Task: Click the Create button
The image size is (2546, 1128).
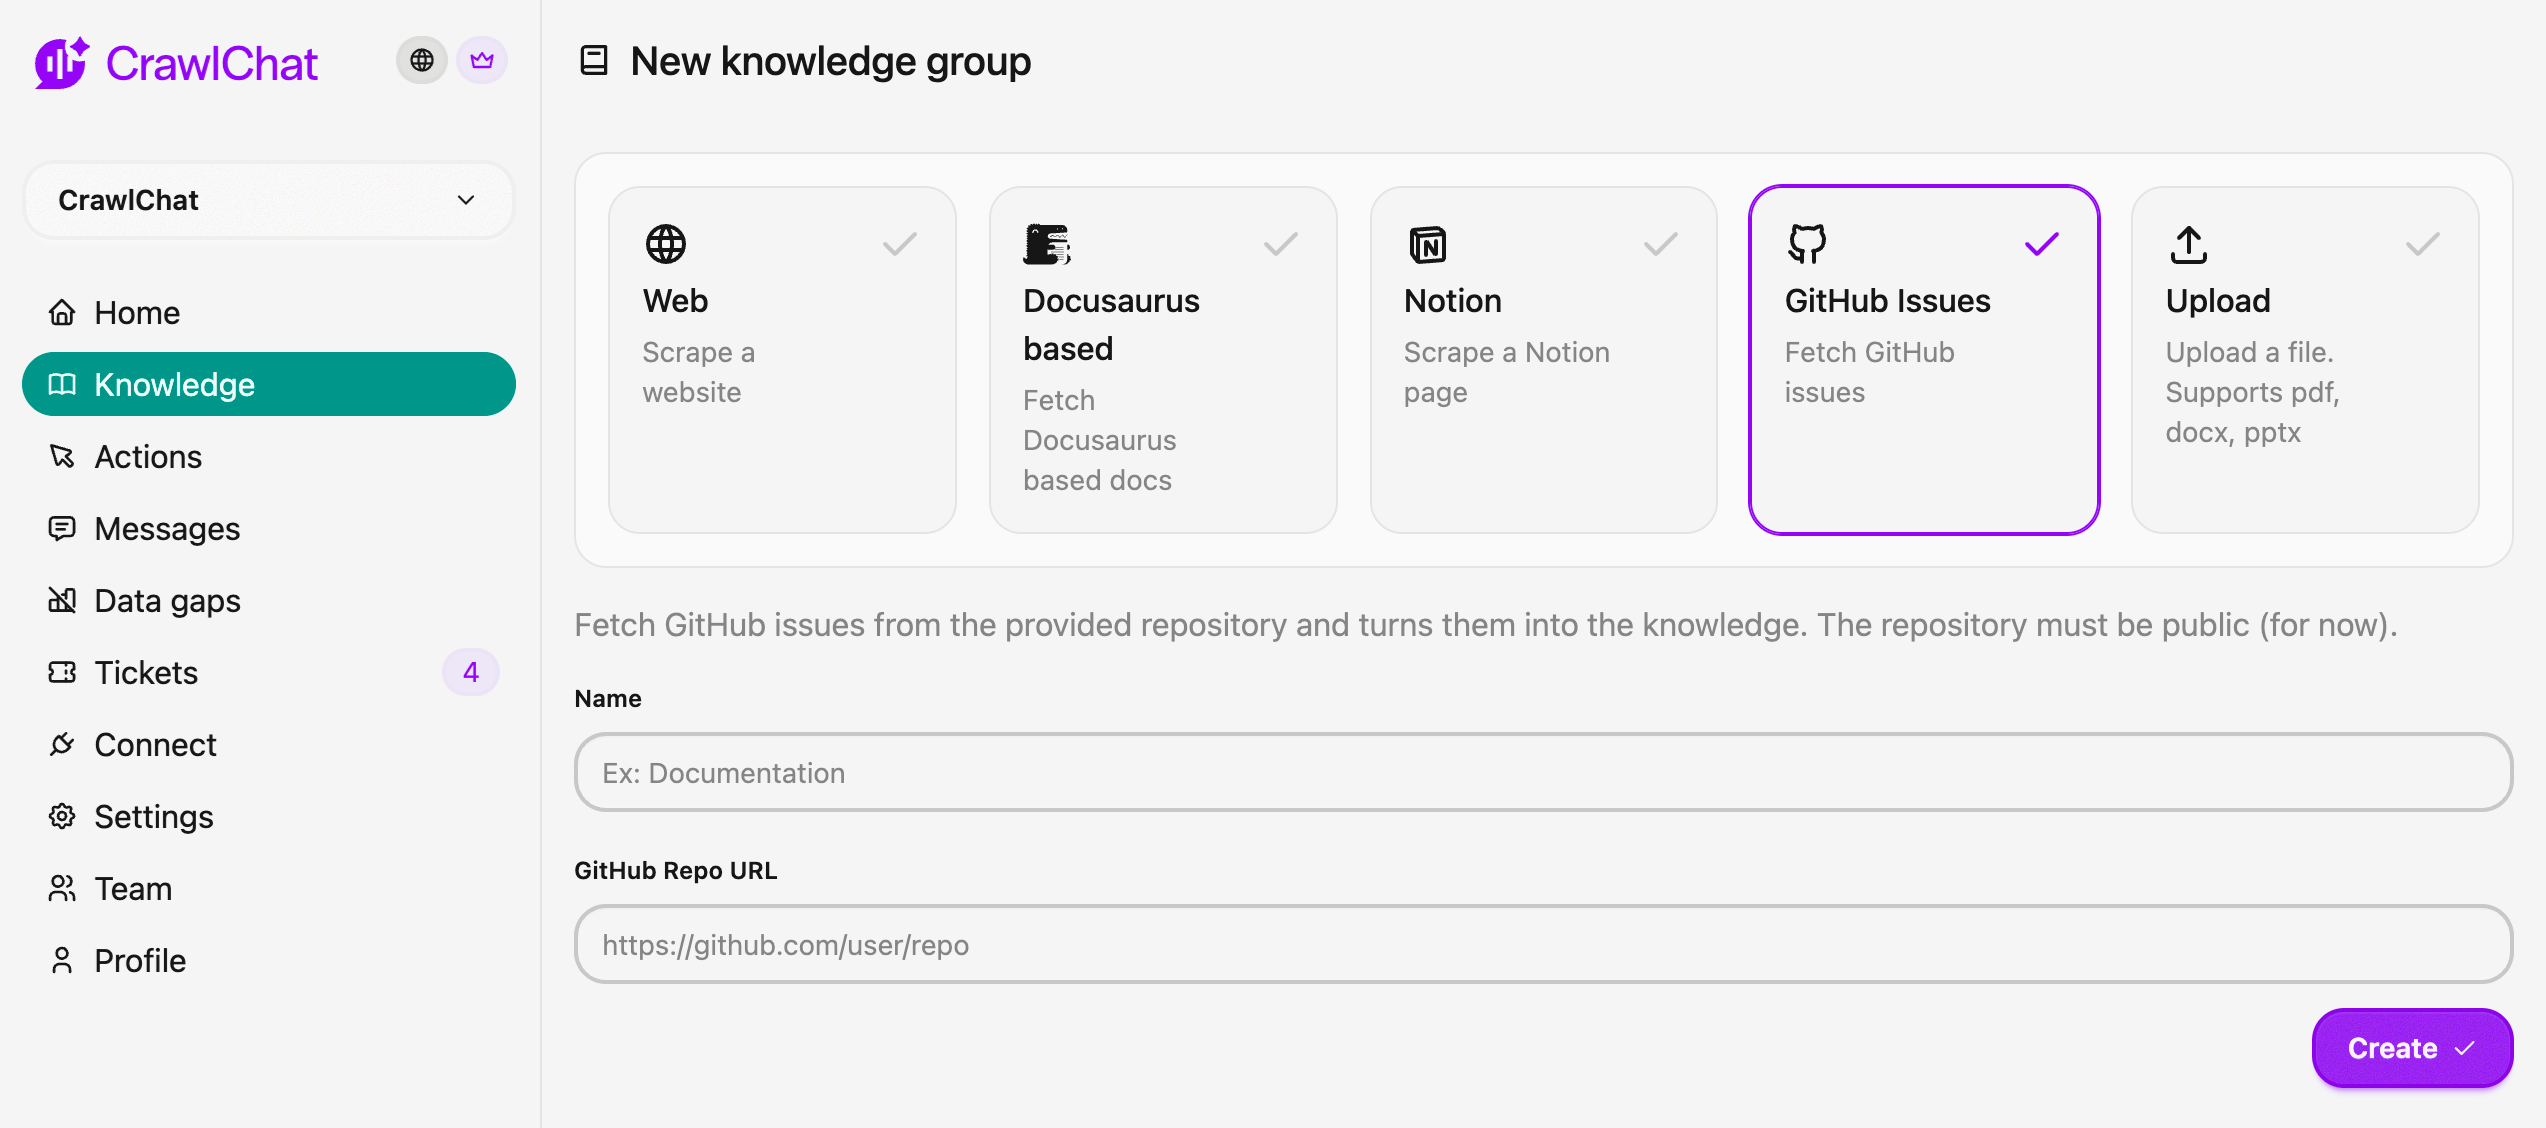Action: (x=2412, y=1048)
